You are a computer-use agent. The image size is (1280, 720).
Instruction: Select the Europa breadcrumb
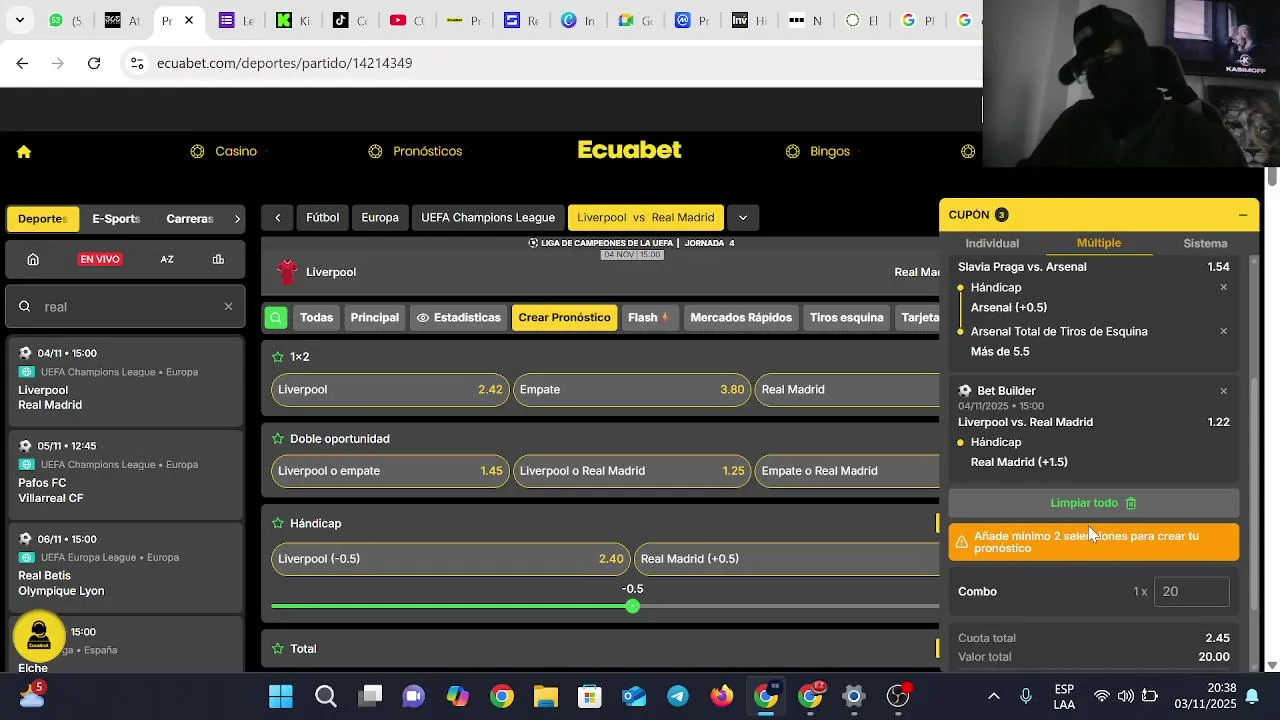click(380, 218)
